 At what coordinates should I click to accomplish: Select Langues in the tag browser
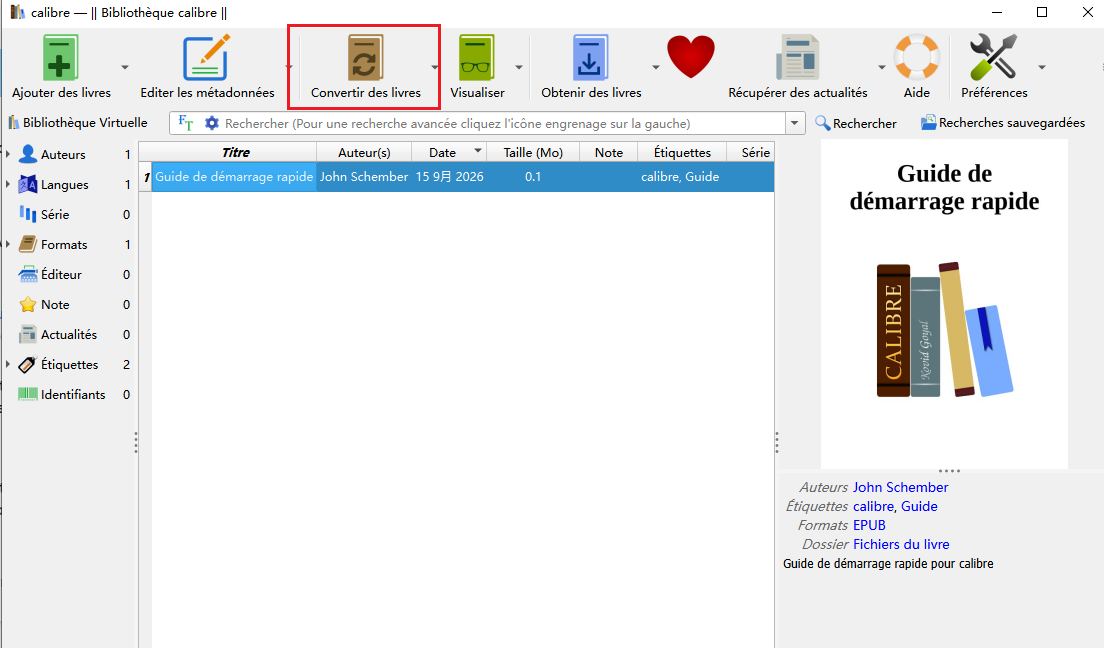pos(64,185)
